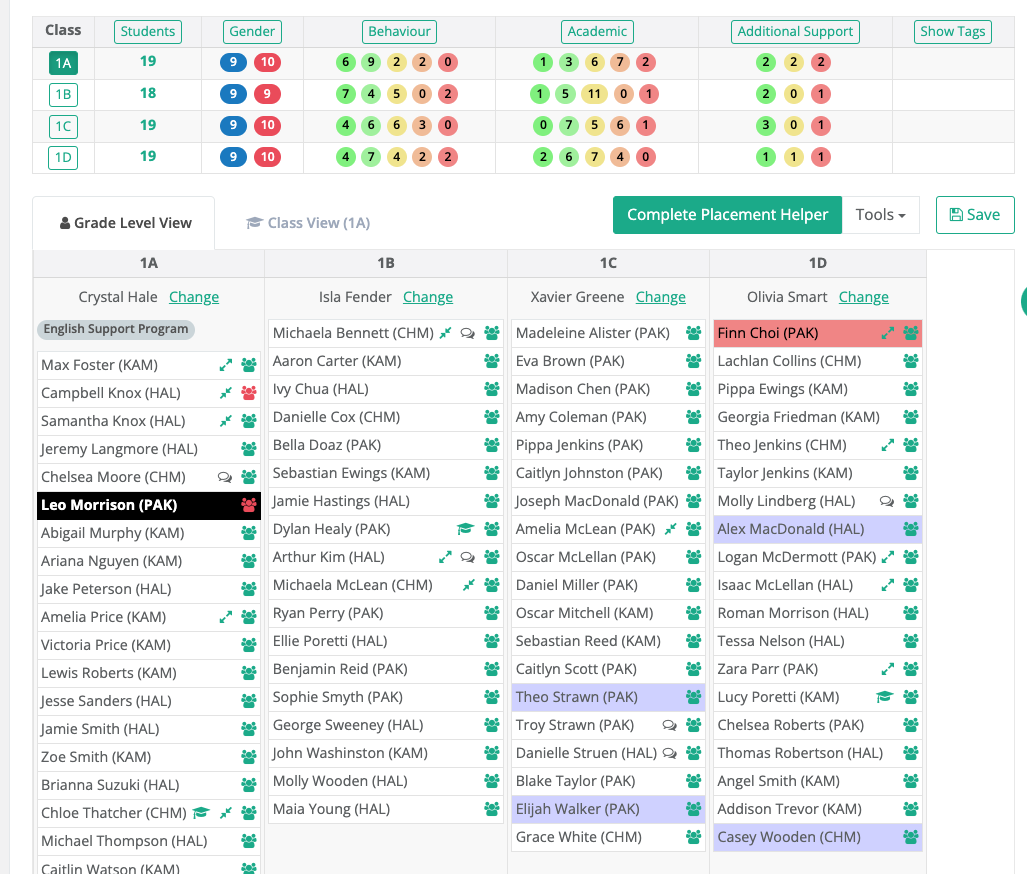Screen dimensions: 1027x874
Task: Click graduation cap icon beside Lucy Poretti
Action: coord(884,696)
